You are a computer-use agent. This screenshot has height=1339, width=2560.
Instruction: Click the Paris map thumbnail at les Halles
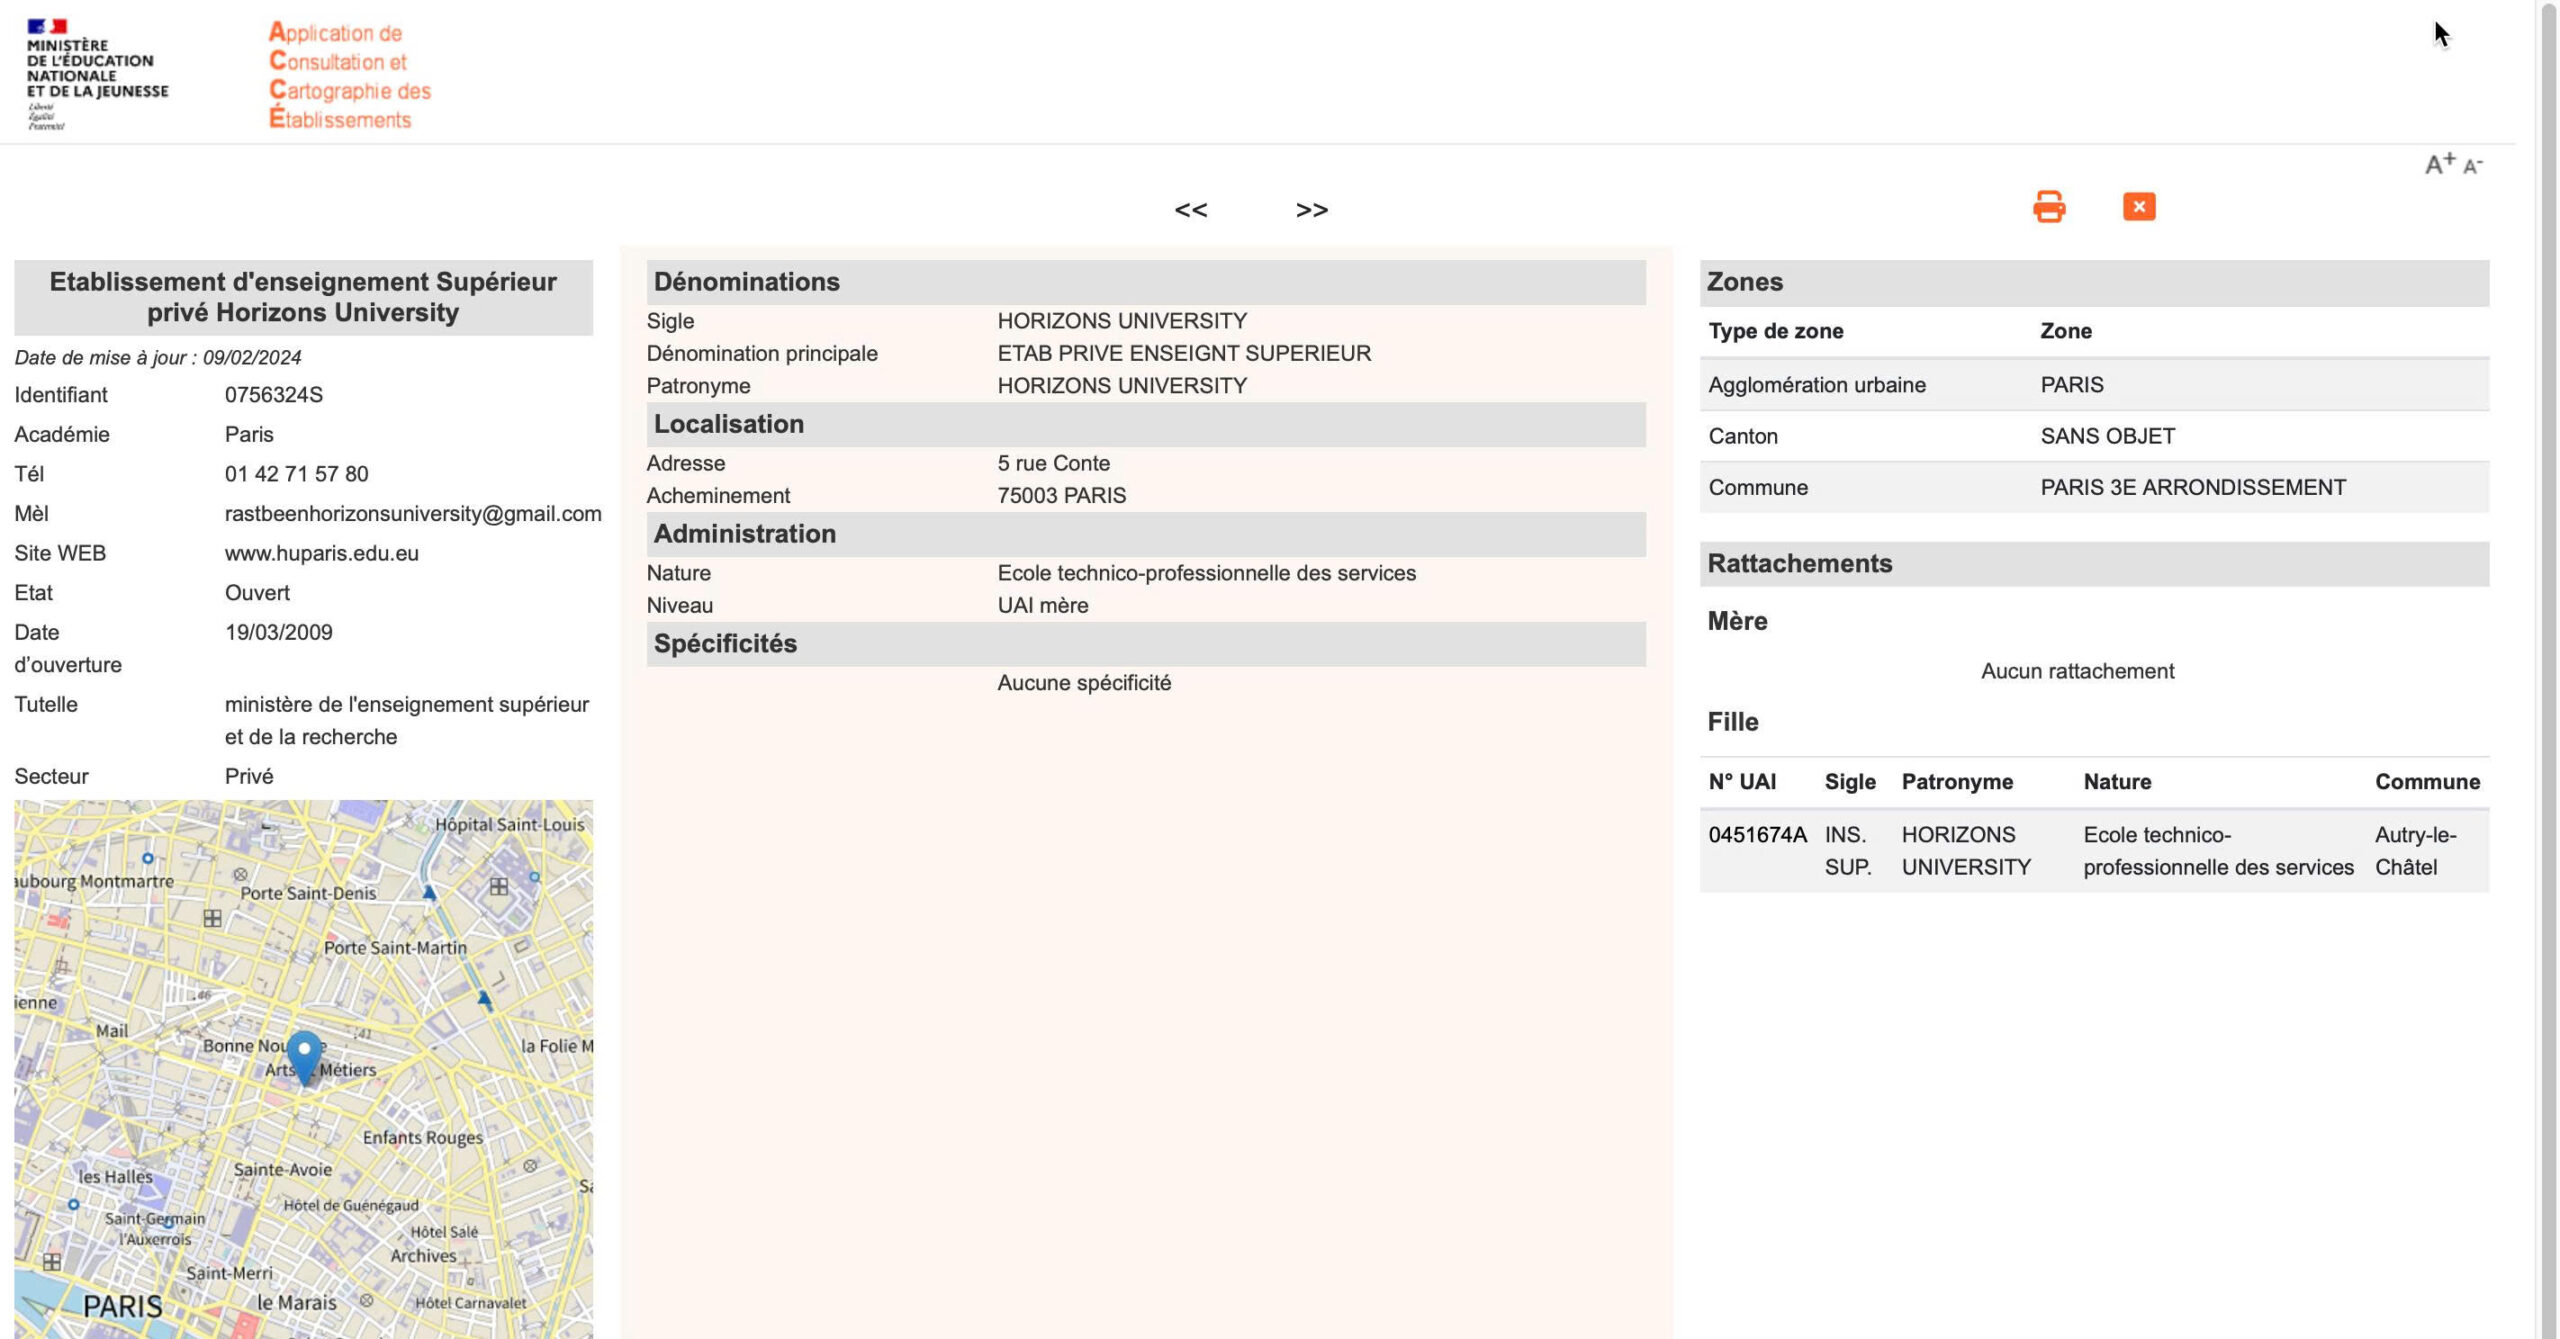coord(116,1177)
